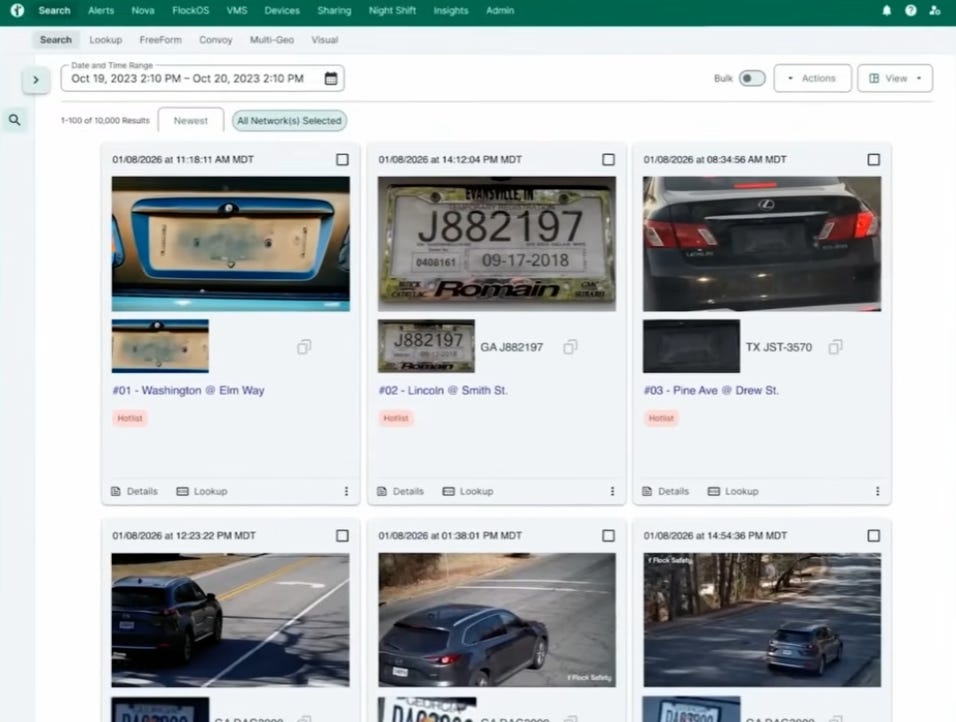
Task: Open Details on Lincoln @ Smith St. card
Action: point(401,491)
